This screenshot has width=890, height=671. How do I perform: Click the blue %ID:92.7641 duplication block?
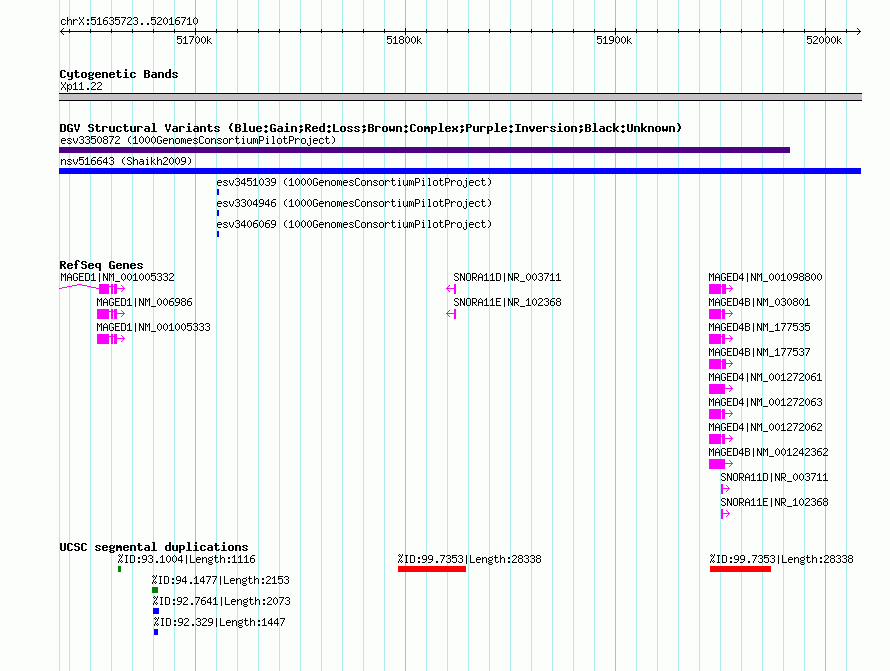coord(156,611)
